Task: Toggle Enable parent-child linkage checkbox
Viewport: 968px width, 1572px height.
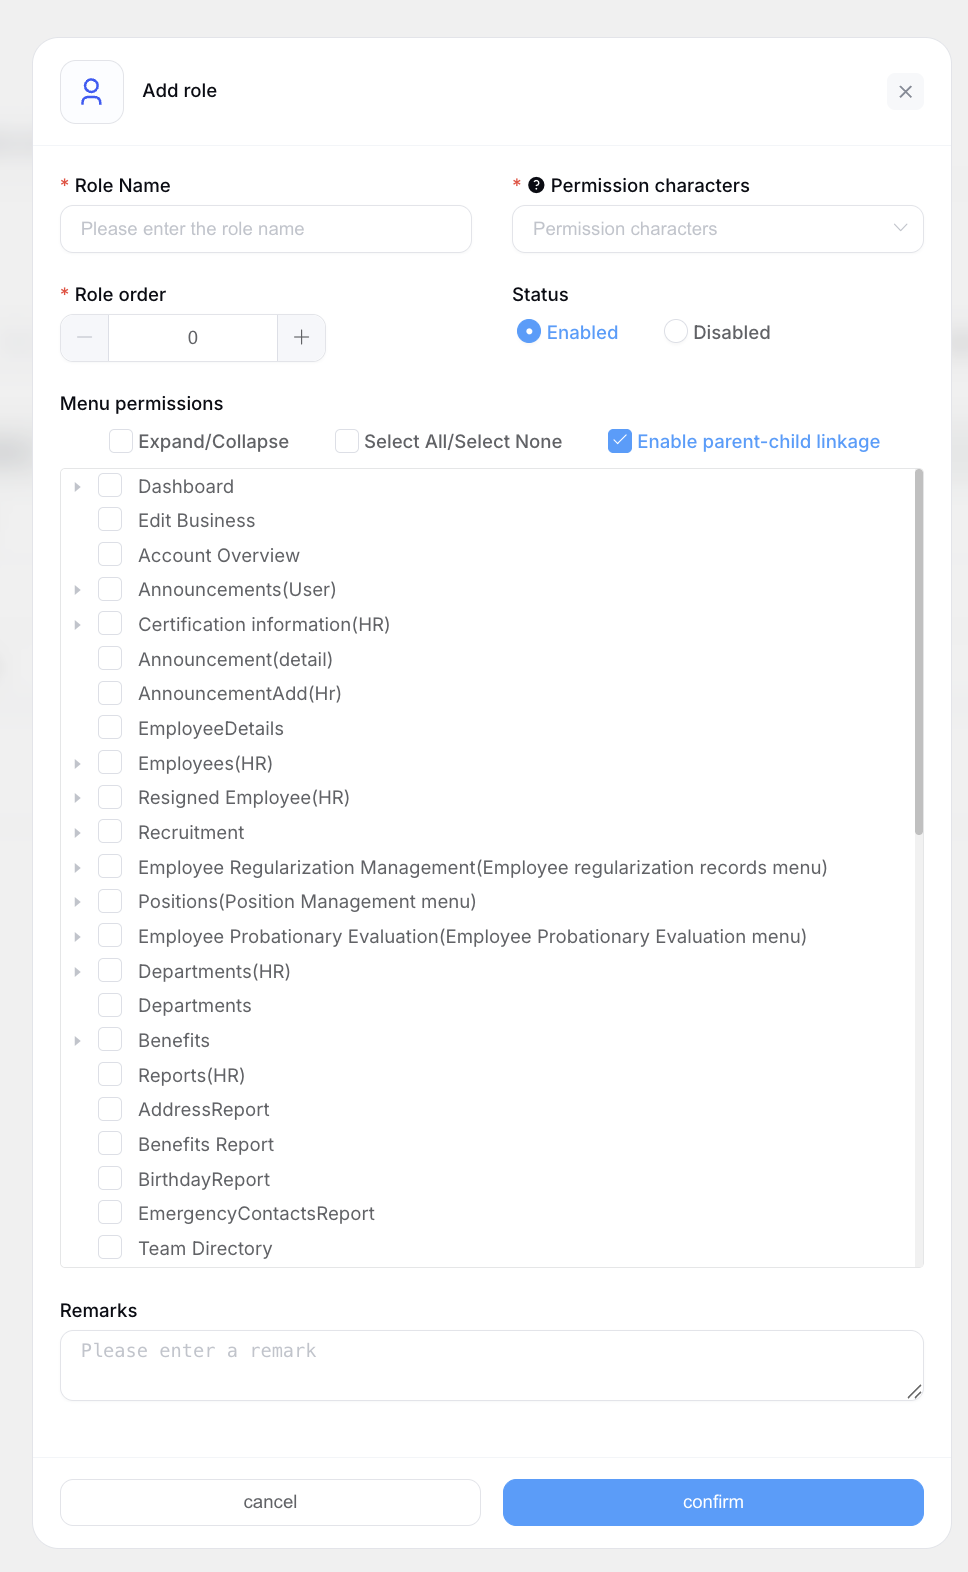Action: tap(620, 441)
